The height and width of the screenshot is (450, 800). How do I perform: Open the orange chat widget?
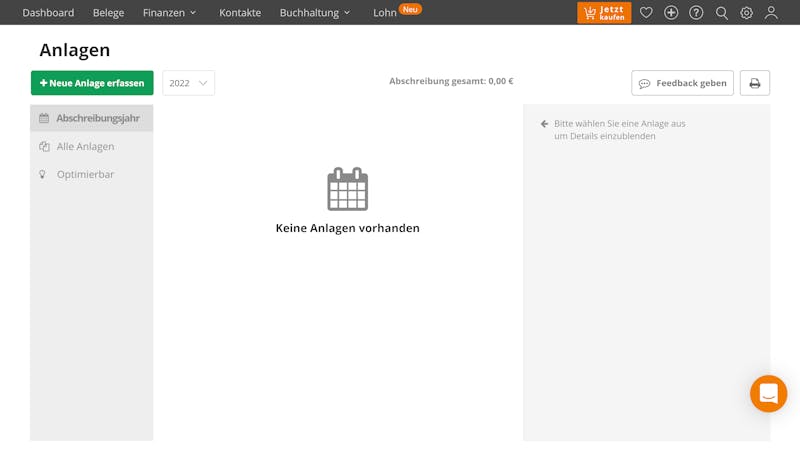tap(768, 394)
